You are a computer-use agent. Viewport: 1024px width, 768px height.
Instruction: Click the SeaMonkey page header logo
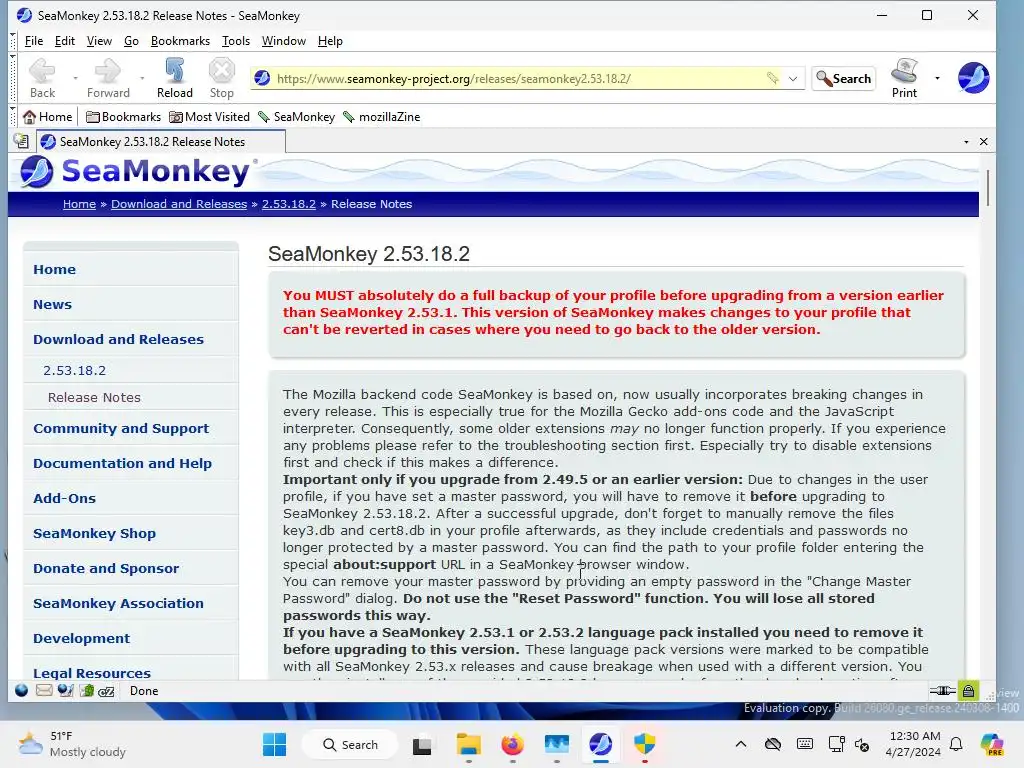pos(135,172)
